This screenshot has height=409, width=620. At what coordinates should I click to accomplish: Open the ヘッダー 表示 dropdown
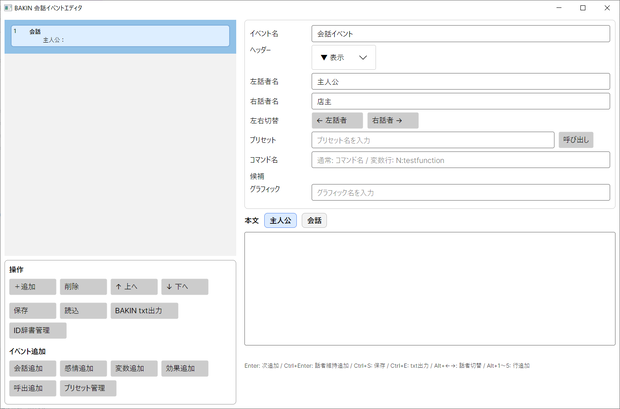344,57
